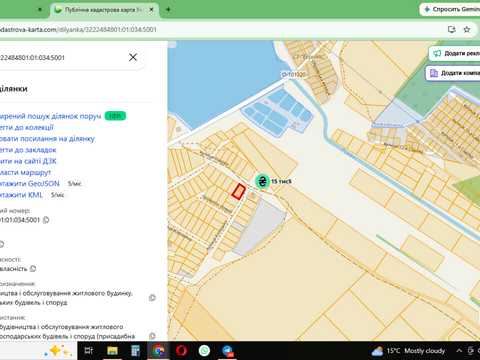Expand the hidden system tray icons
Image resolution: width=480 pixels, height=360 pixels.
[459, 351]
